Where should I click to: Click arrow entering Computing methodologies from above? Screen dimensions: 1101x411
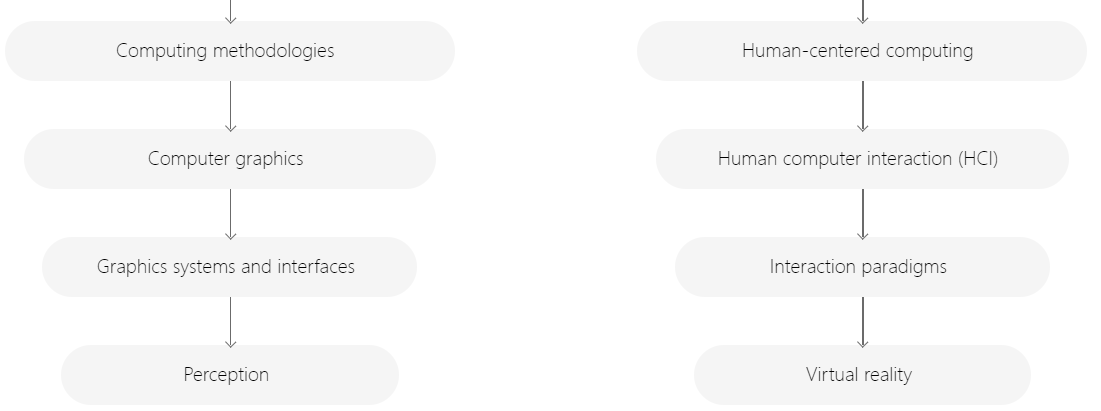[x=230, y=11]
